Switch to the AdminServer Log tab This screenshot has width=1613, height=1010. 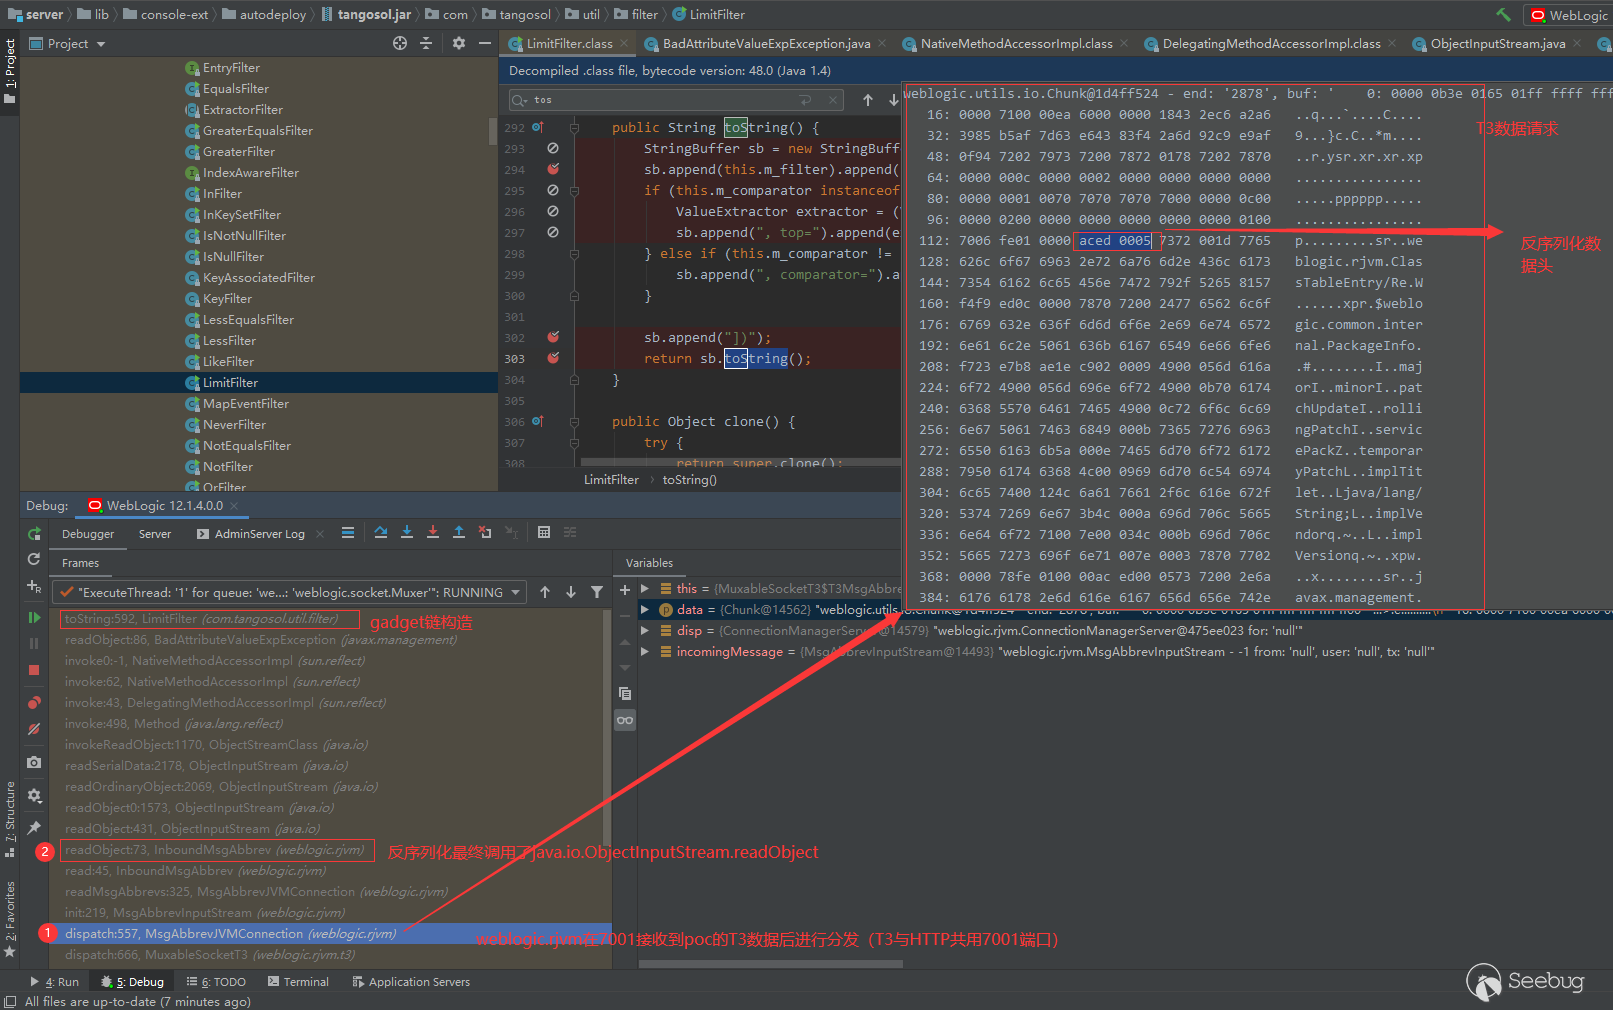click(x=259, y=534)
